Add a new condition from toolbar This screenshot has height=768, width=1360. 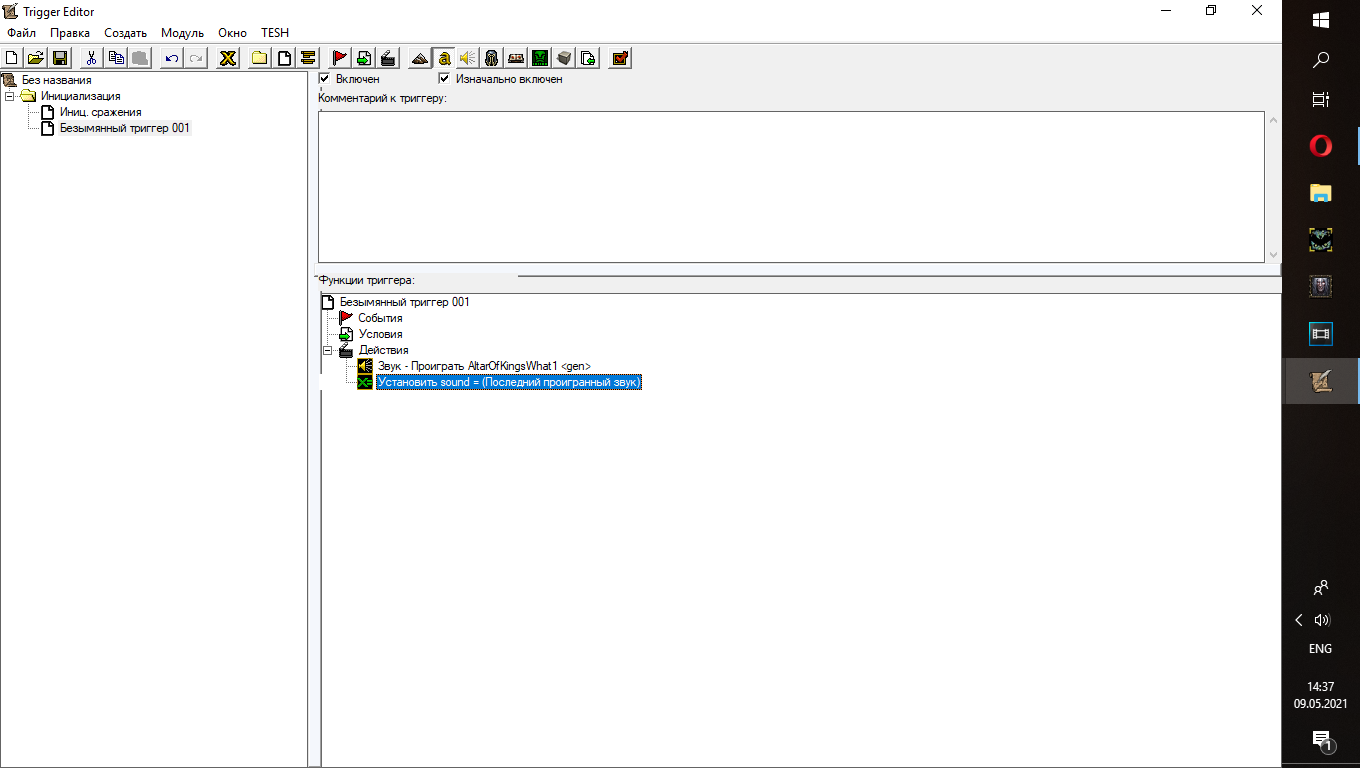pos(364,58)
